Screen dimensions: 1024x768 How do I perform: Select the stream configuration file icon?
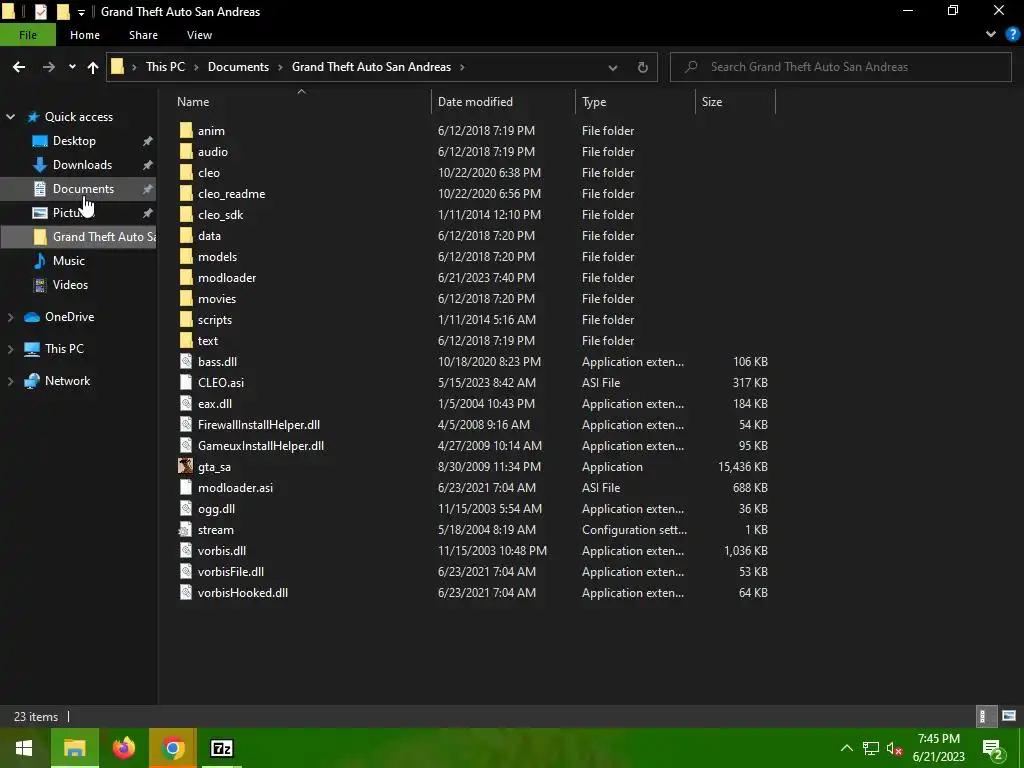pos(185,530)
